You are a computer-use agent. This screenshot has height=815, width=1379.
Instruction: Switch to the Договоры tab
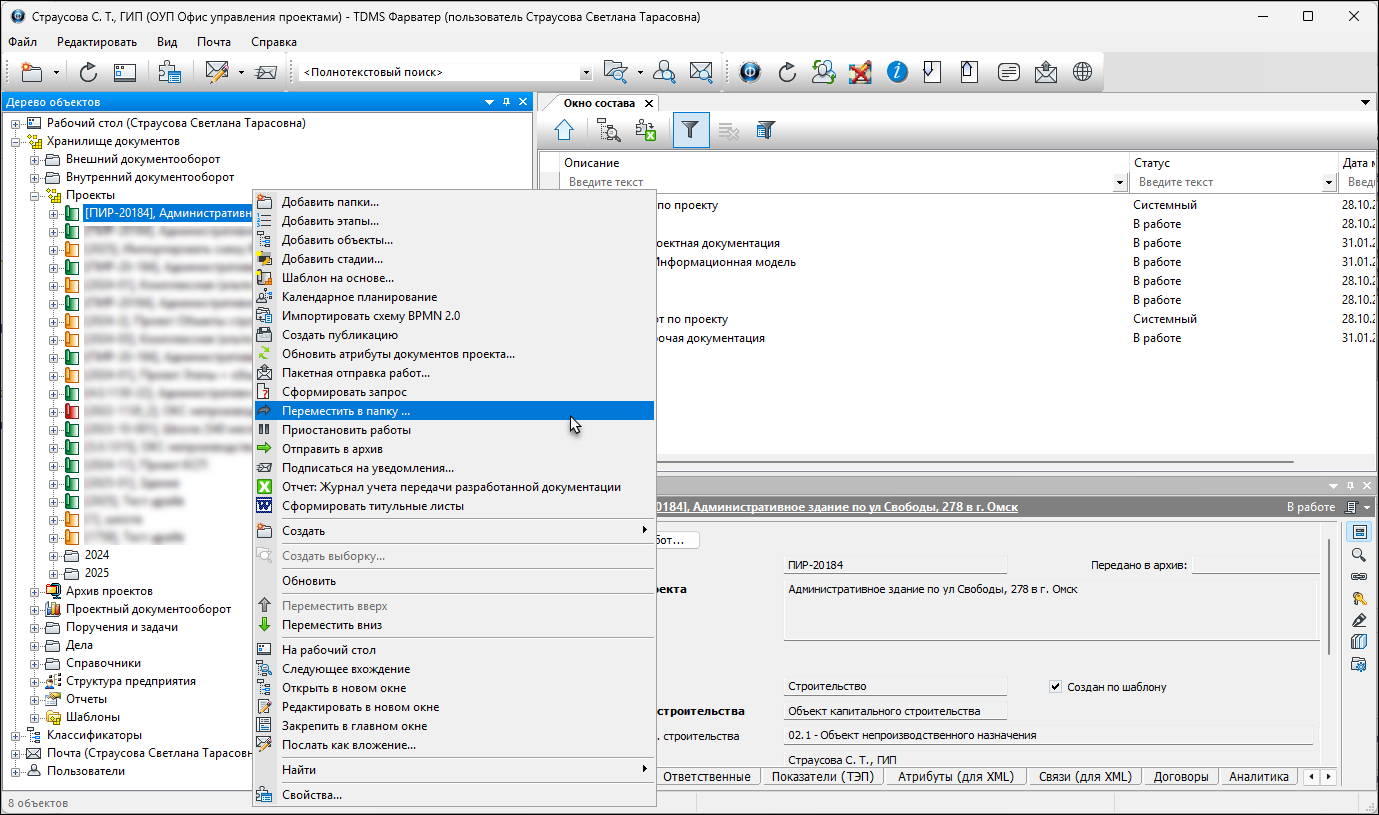(1180, 777)
